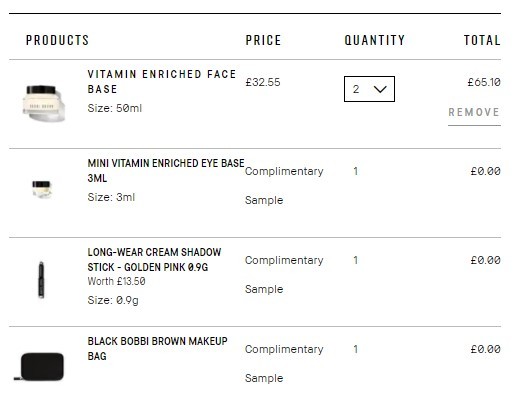
Task: Open Vitamin Enriched Face Base product image
Action: [43, 103]
